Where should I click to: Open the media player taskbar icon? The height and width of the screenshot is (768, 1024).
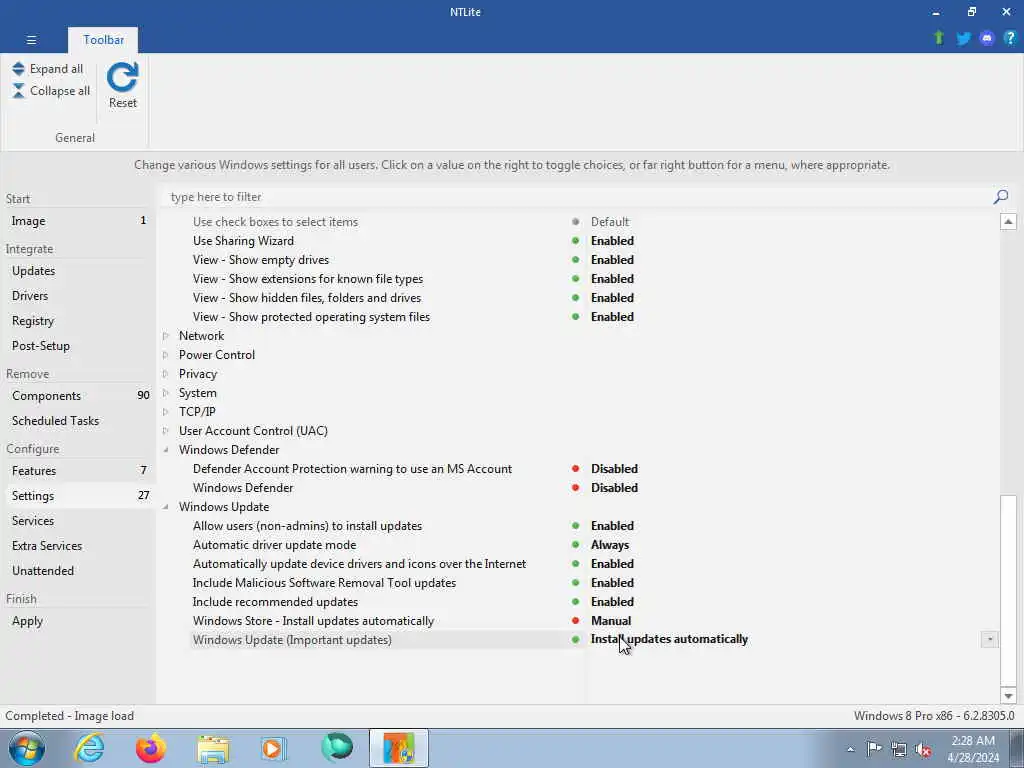[274, 748]
